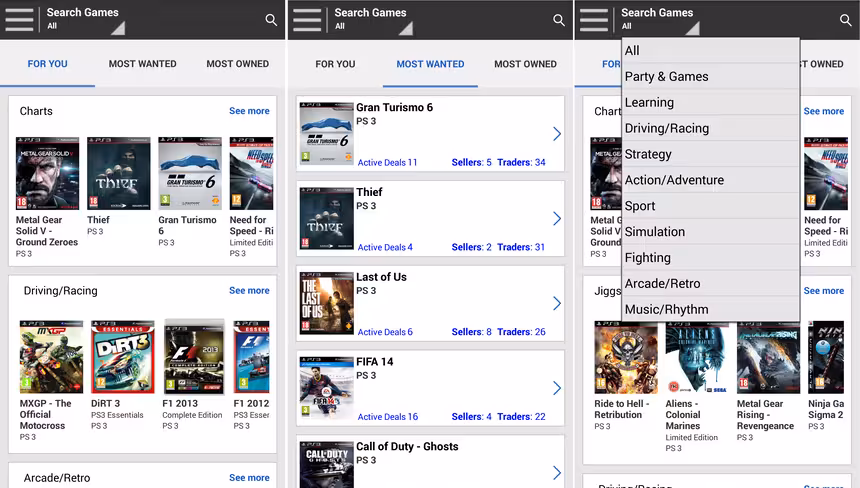Open hamburger menu in right dropdown screen
Screen dimensions: 860x488
(594, 20)
